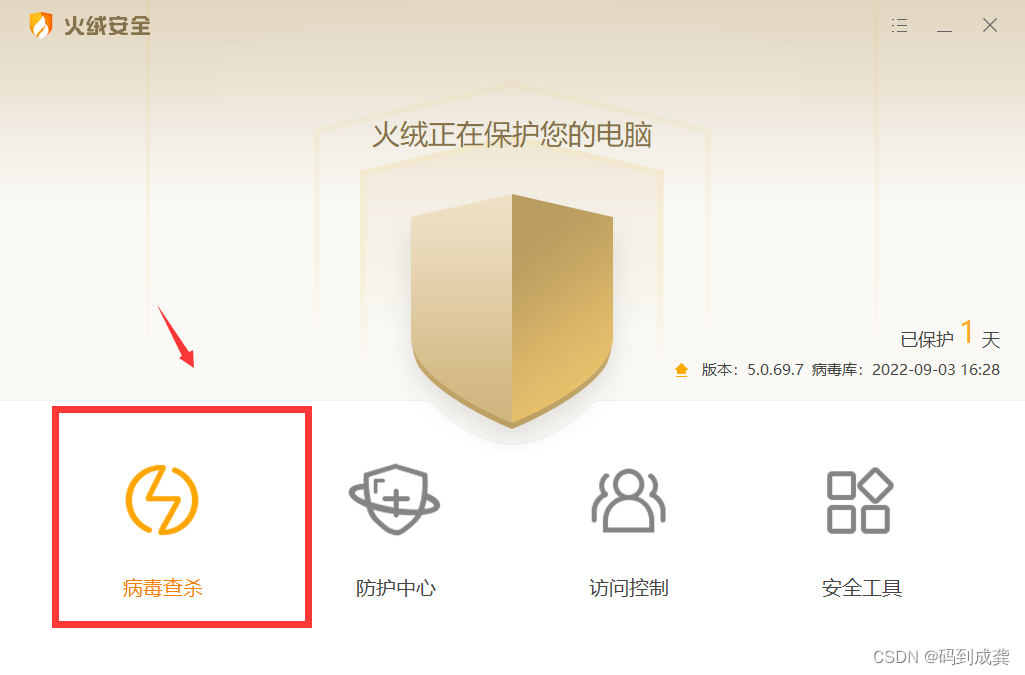Viewport: 1025px width, 675px height.
Task: Choose the 访问控制 text label
Action: 628,588
